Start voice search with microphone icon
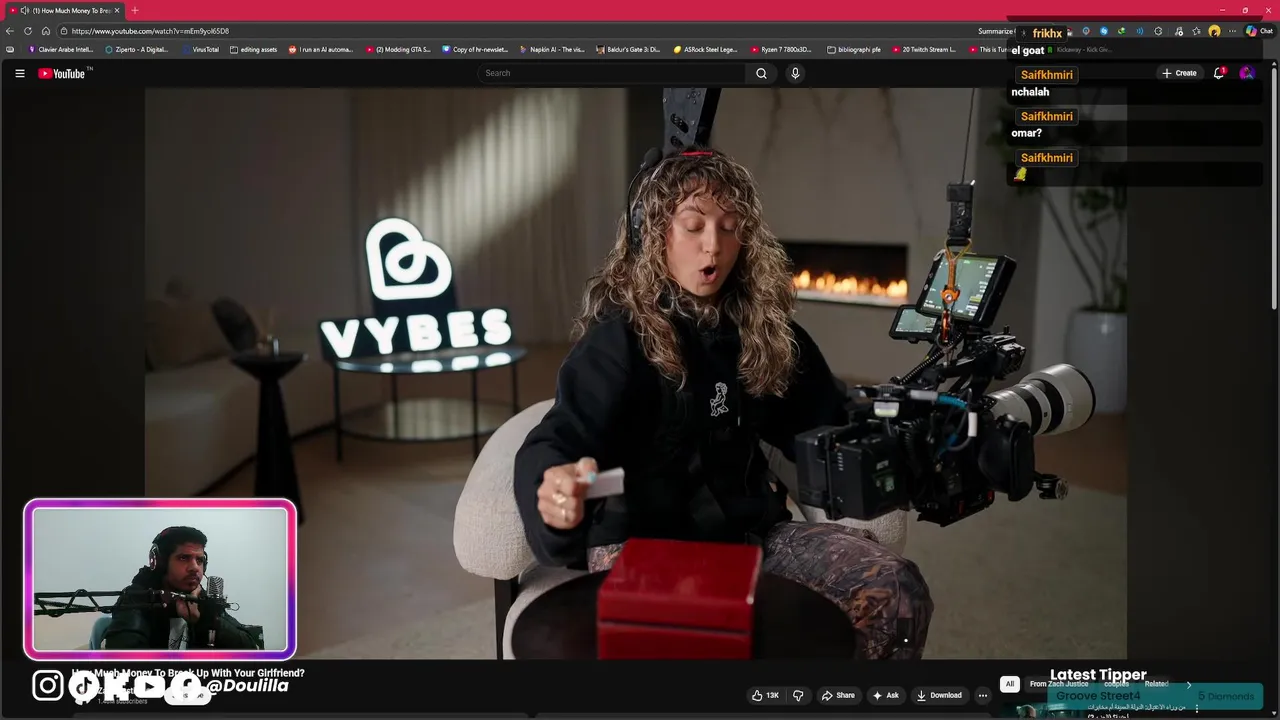 (795, 73)
